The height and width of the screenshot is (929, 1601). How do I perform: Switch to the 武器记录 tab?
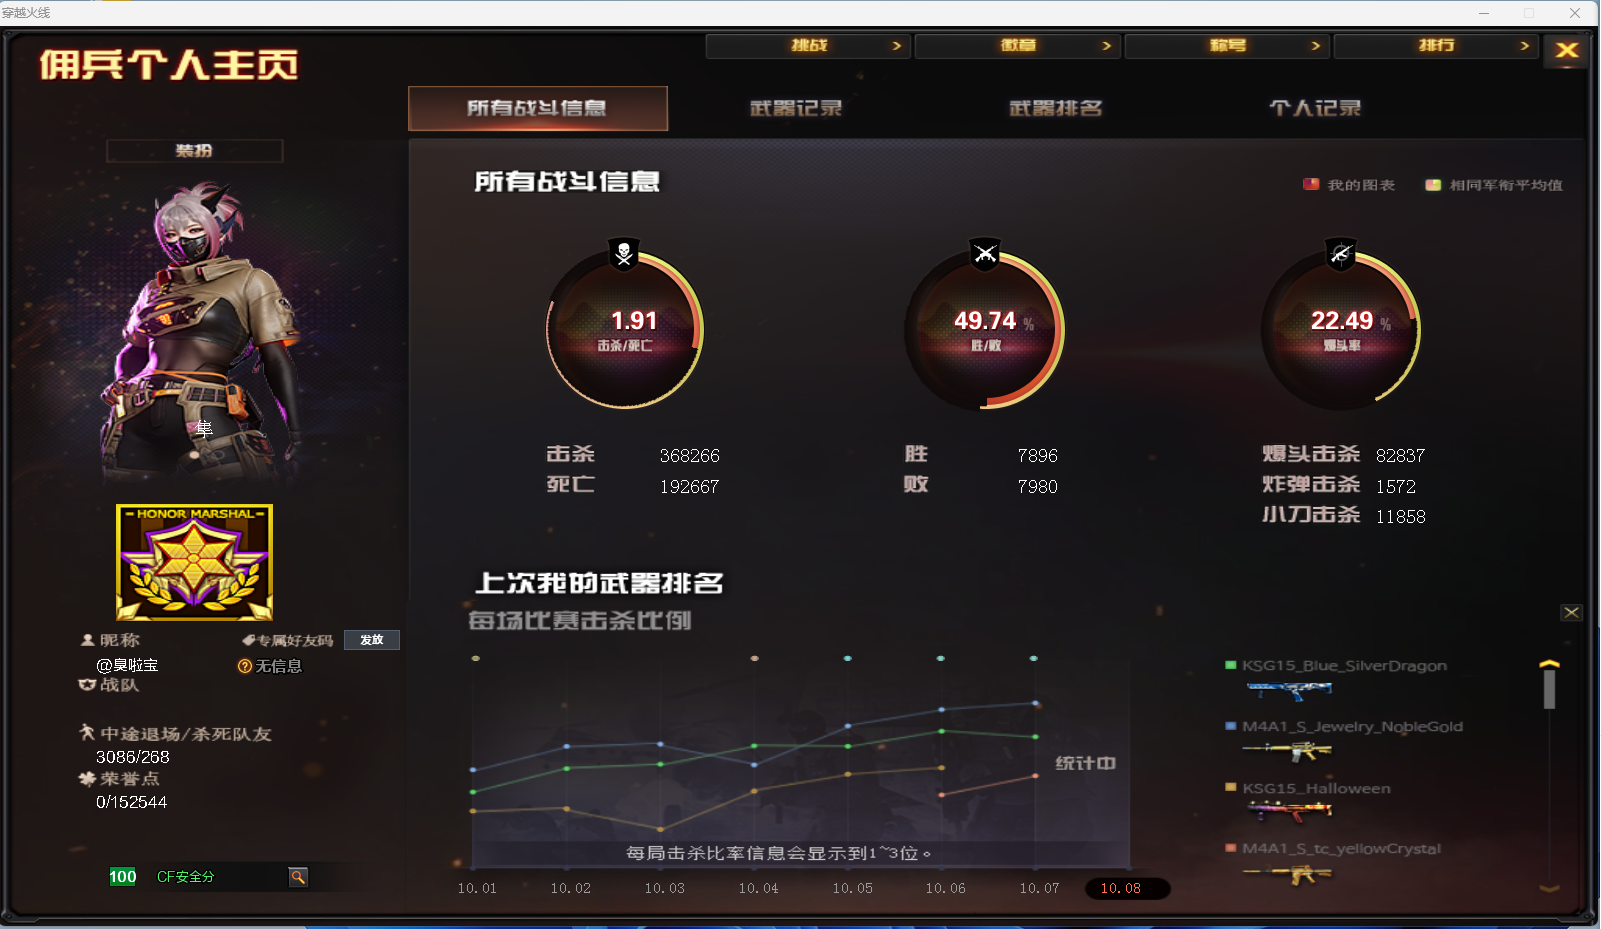(796, 108)
